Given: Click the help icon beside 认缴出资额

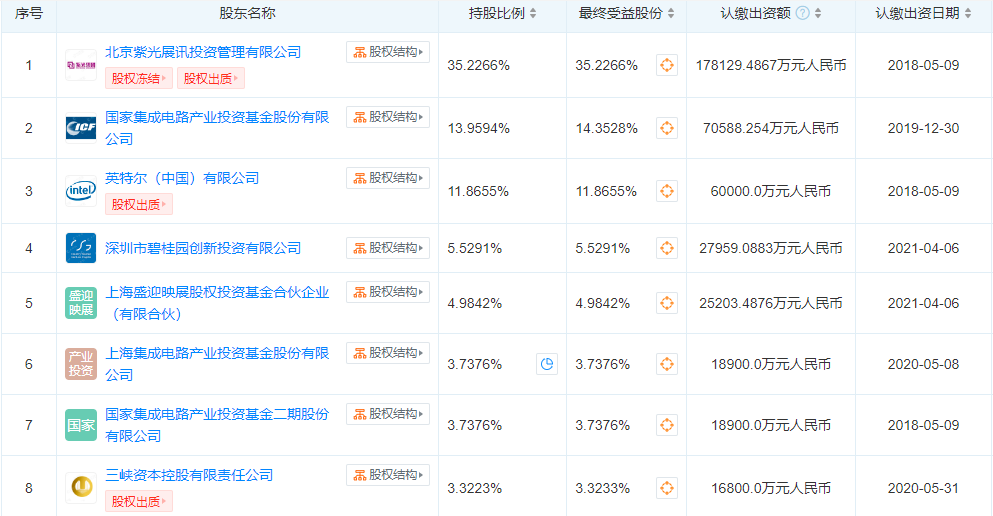Looking at the screenshot, I should [x=802, y=14].
